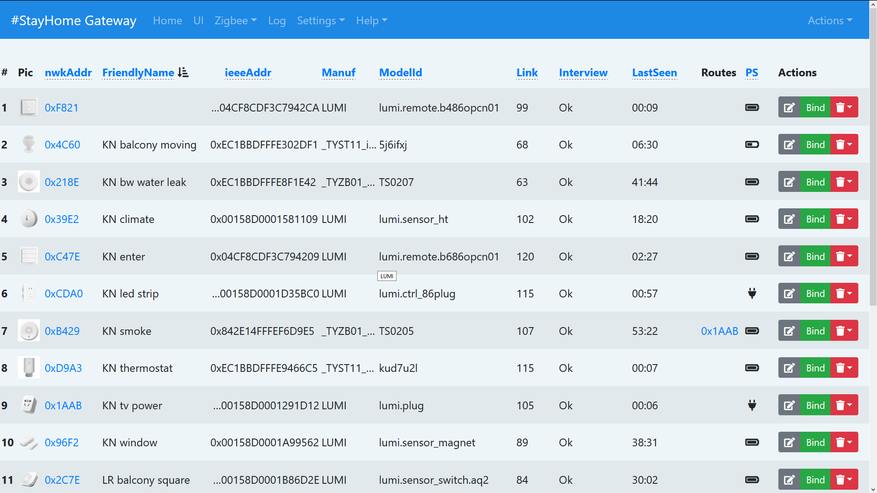Edit the KN enter device
The width and height of the screenshot is (877, 493).
click(789, 256)
